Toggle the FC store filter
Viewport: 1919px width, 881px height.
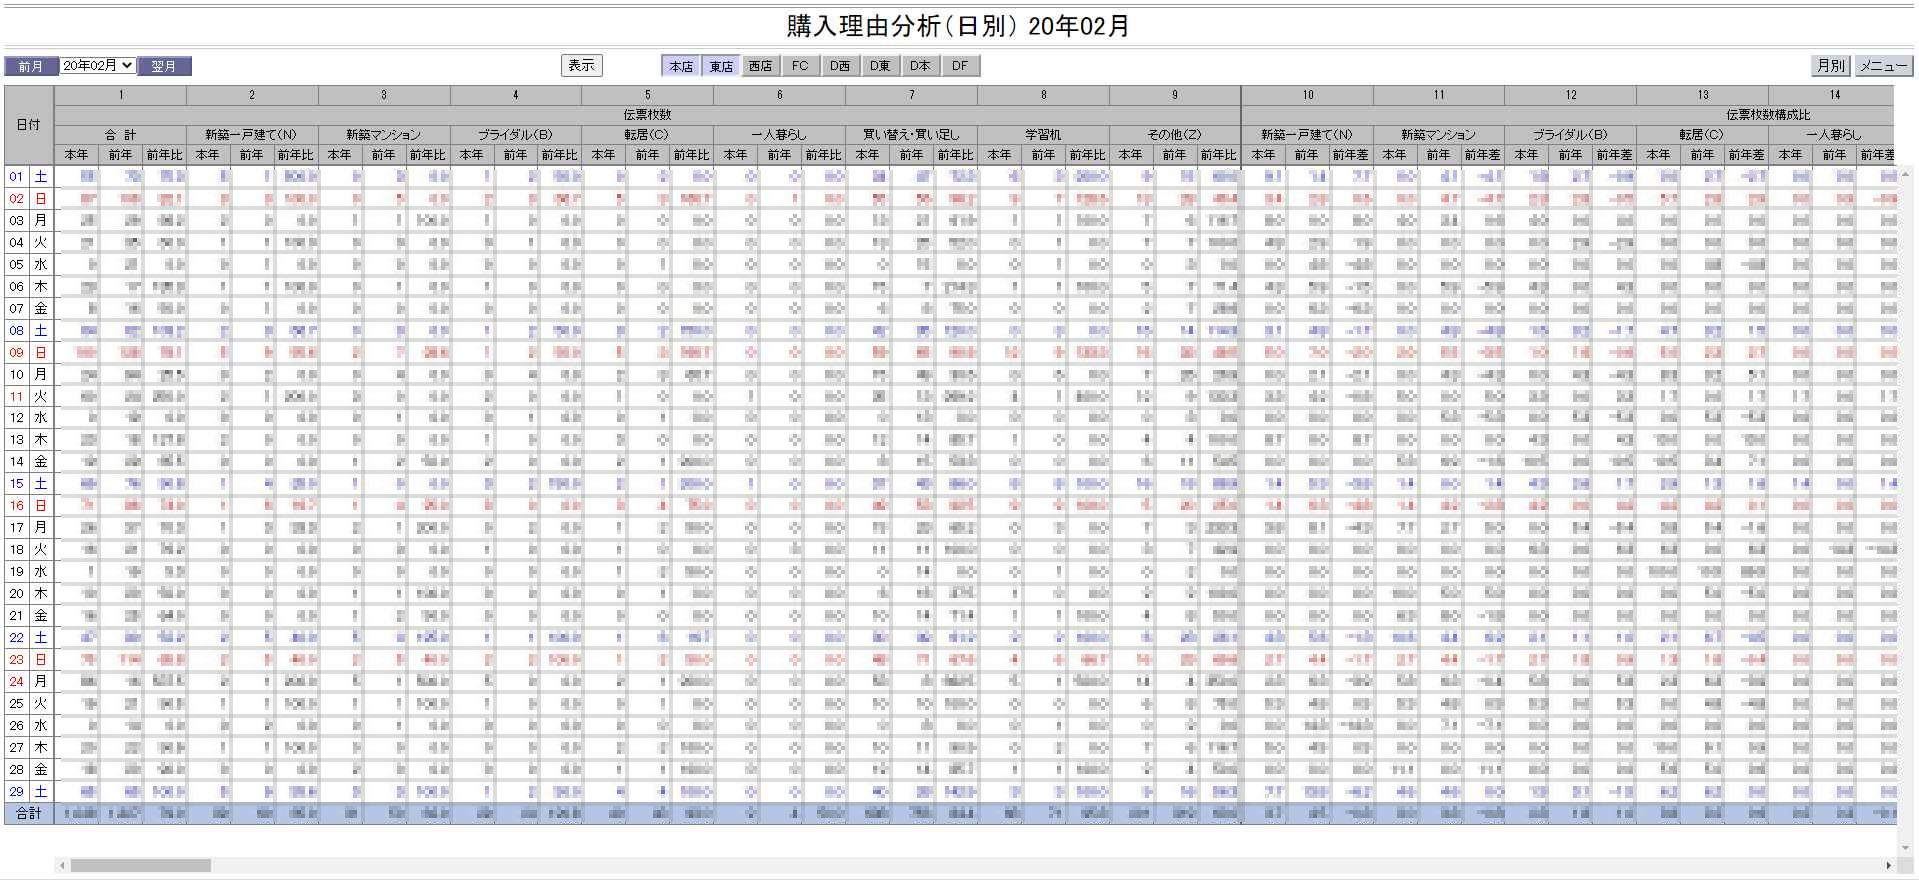800,66
